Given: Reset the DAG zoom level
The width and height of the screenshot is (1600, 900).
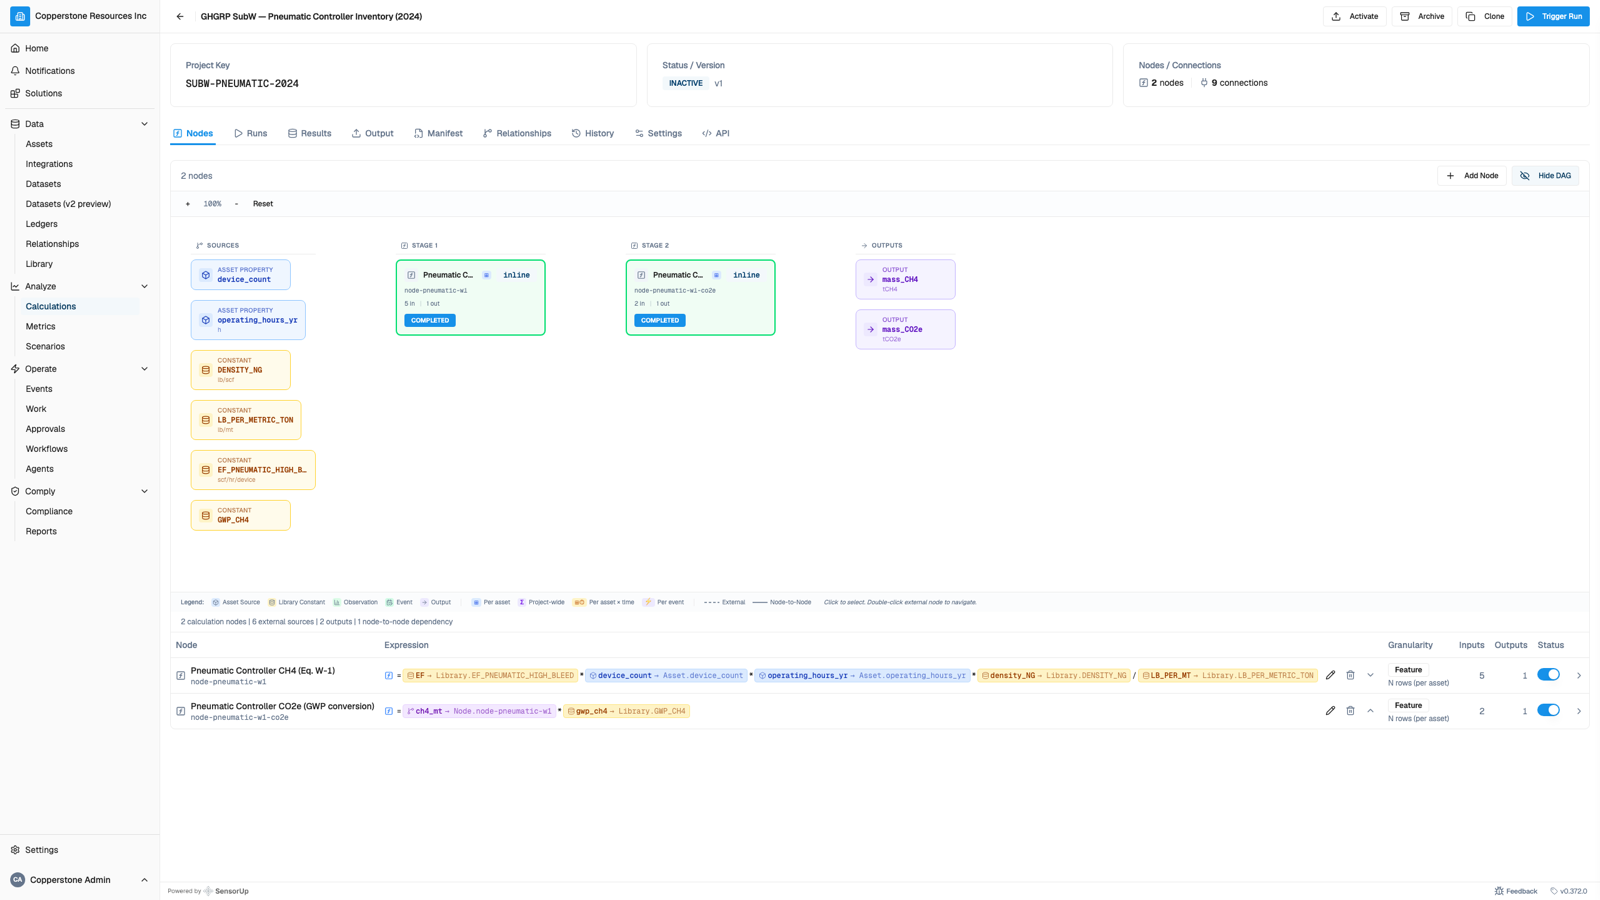Looking at the screenshot, I should click(x=263, y=204).
